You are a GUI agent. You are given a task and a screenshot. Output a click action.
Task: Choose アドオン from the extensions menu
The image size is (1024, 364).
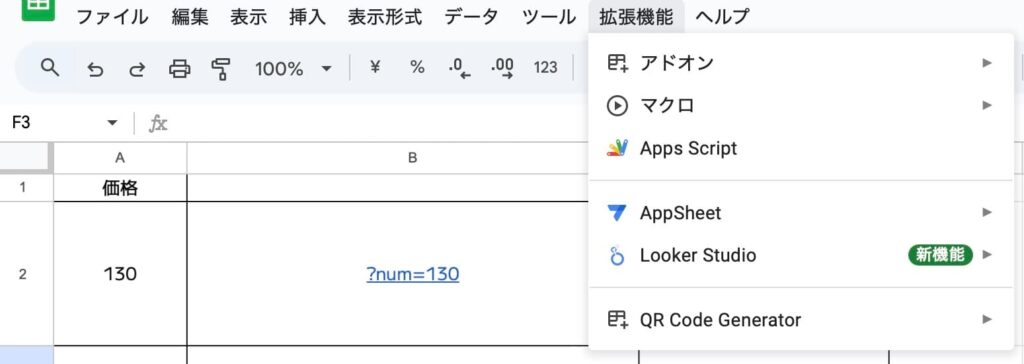[x=801, y=63]
